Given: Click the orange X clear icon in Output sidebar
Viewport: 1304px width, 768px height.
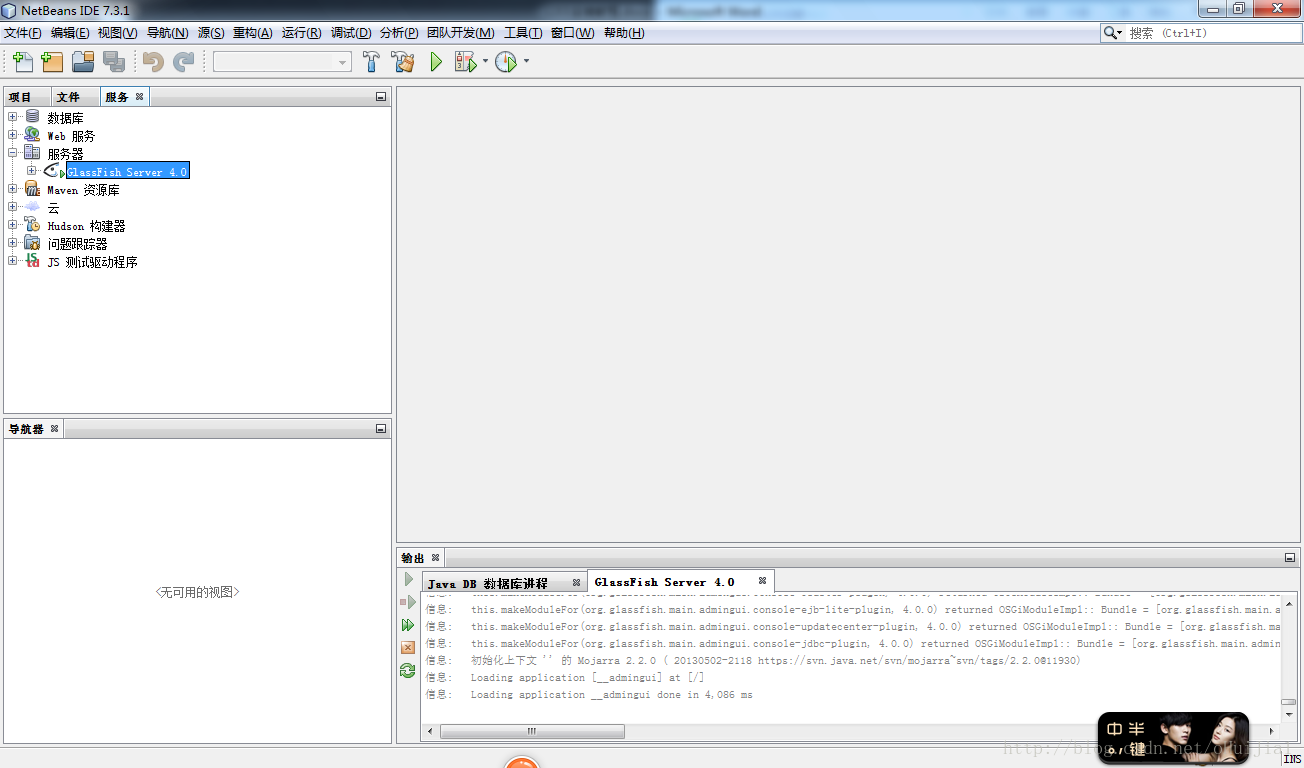Looking at the screenshot, I should tap(408, 648).
